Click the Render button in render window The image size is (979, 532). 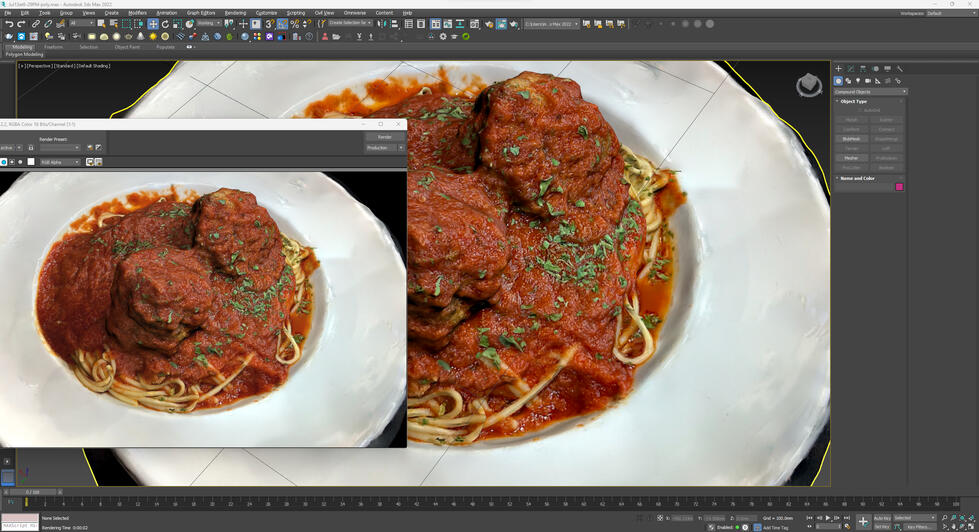tap(385, 137)
